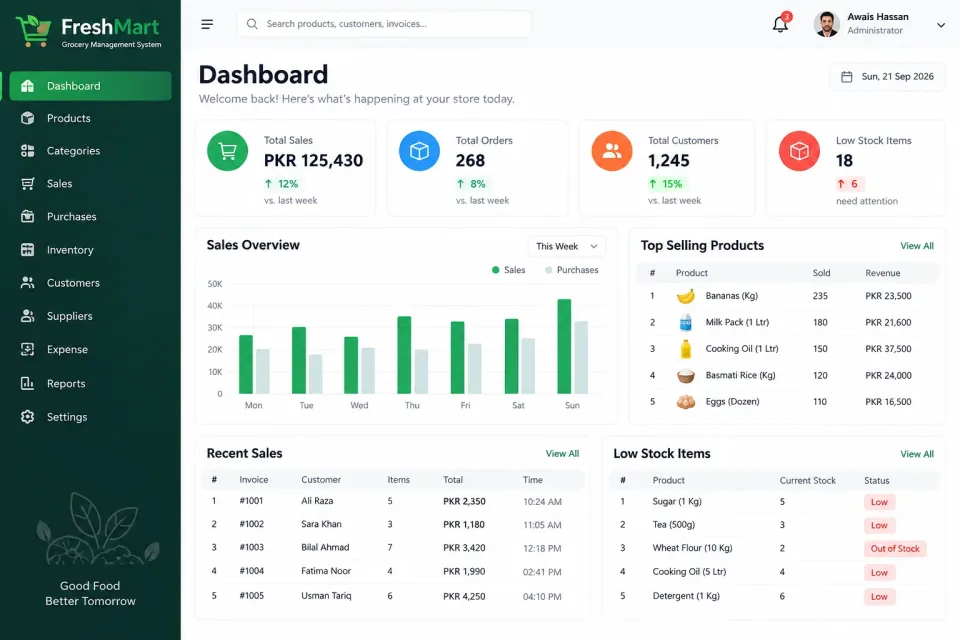Click the Purchases bag icon in sidebar
The image size is (960, 640).
coord(28,216)
